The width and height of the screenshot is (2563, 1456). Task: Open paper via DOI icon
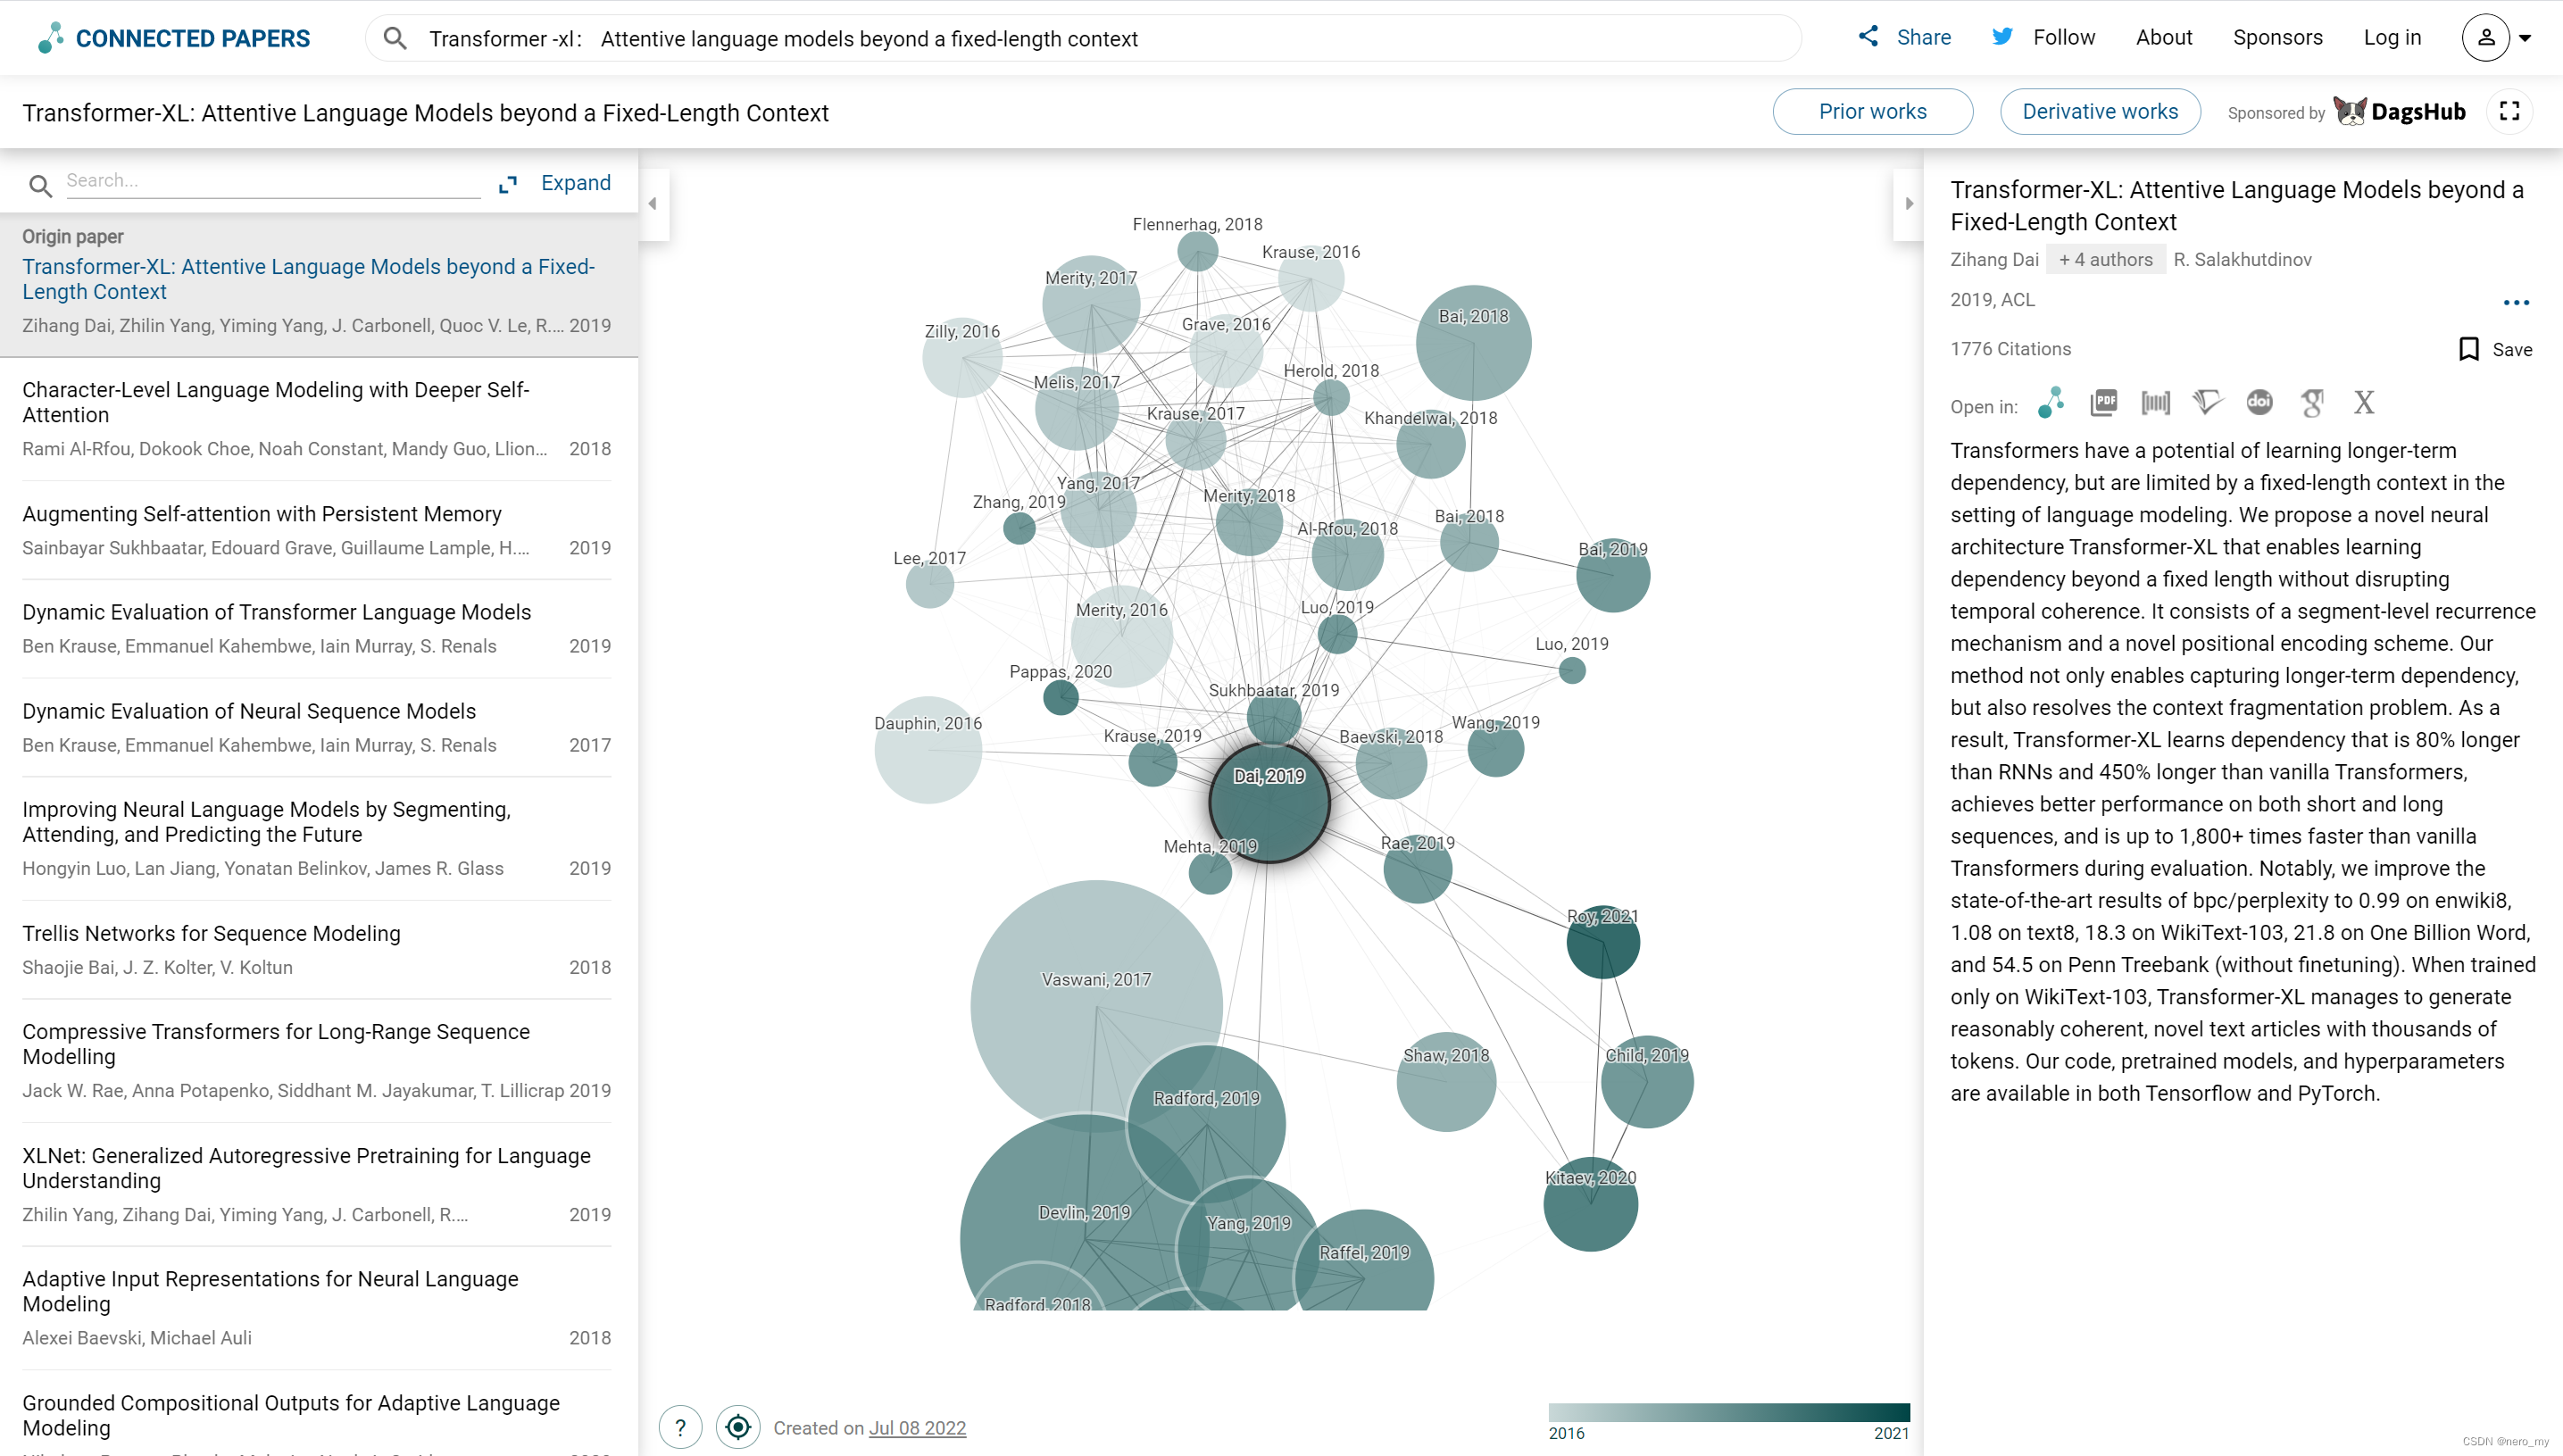[2259, 403]
